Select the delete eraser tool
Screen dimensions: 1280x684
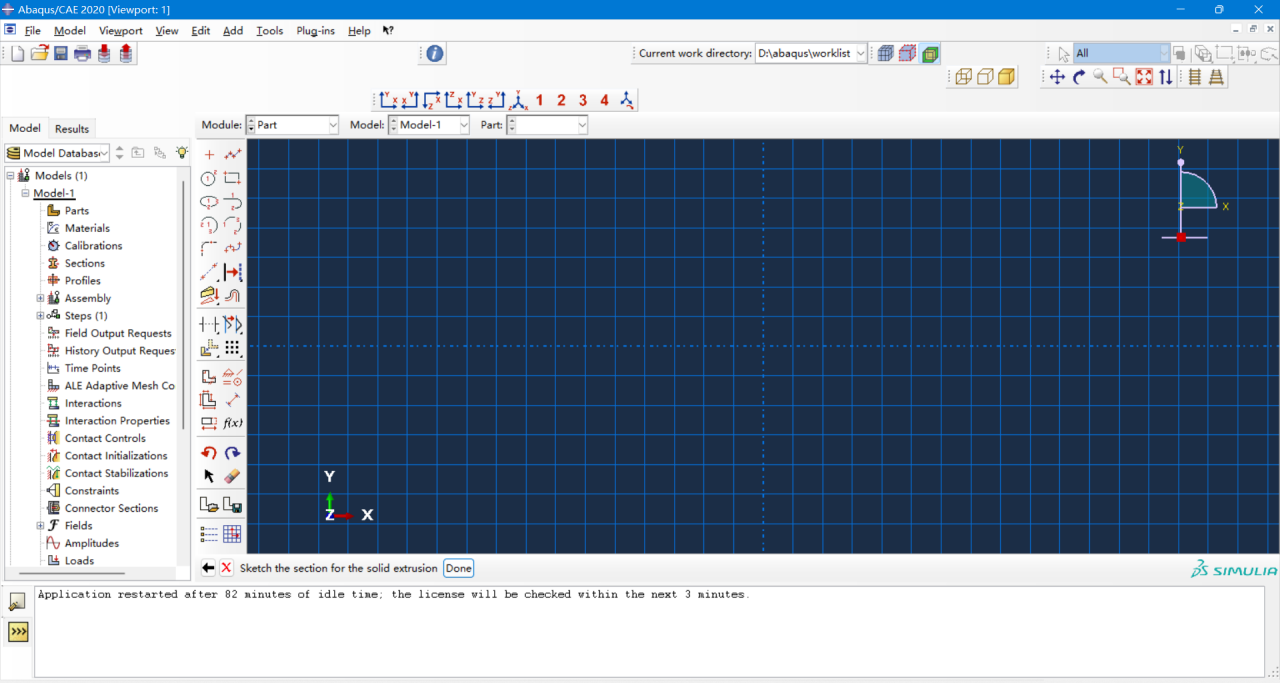(x=232, y=476)
